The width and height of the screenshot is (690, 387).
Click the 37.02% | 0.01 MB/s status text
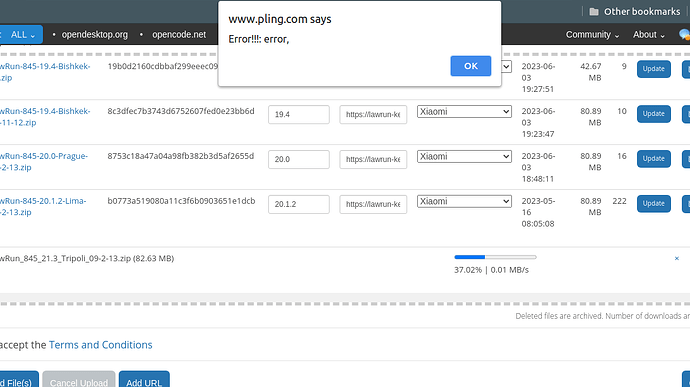pos(492,270)
